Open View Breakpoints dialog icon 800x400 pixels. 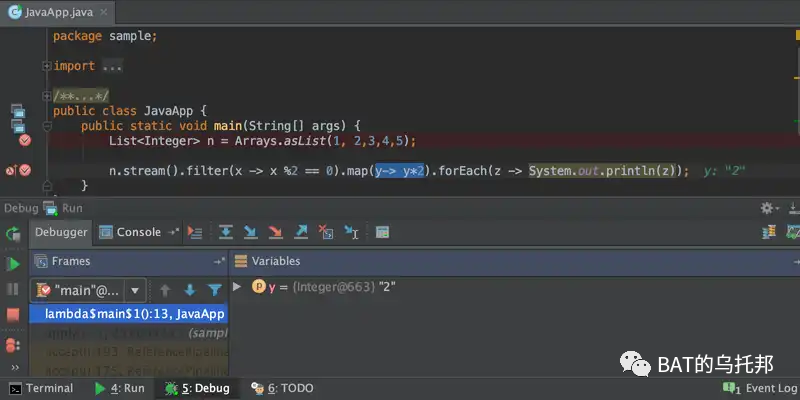[x=13, y=345]
